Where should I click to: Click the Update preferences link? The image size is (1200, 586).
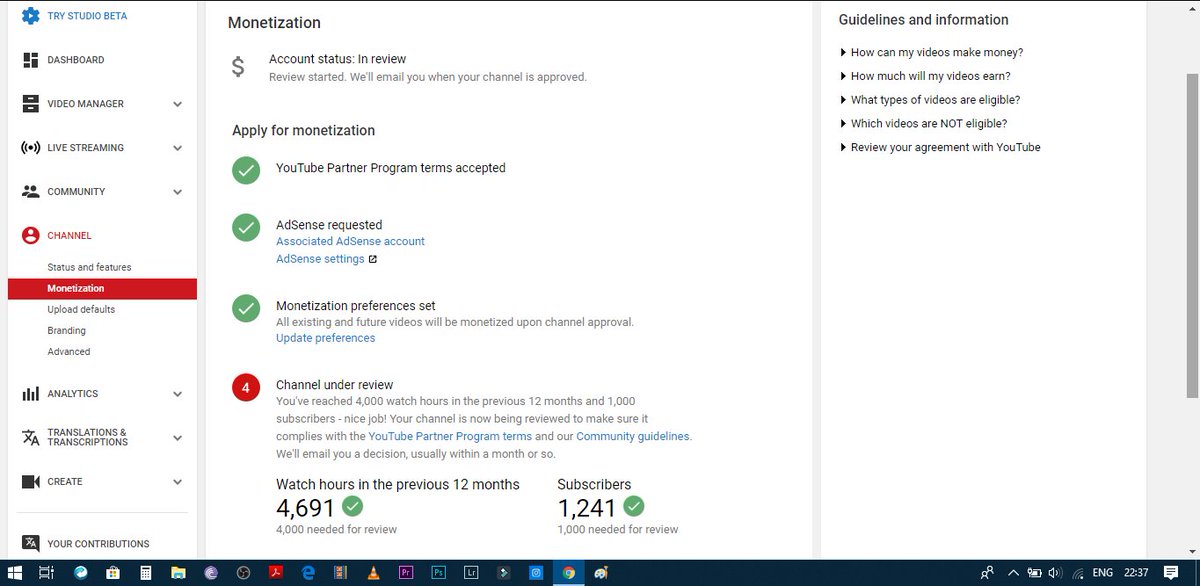click(326, 338)
